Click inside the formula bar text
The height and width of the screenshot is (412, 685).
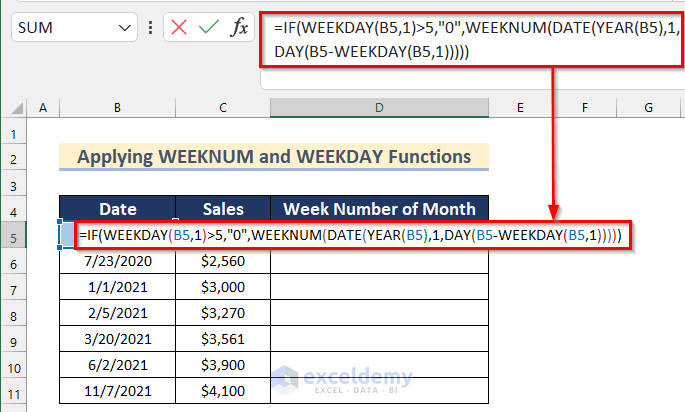click(x=470, y=40)
